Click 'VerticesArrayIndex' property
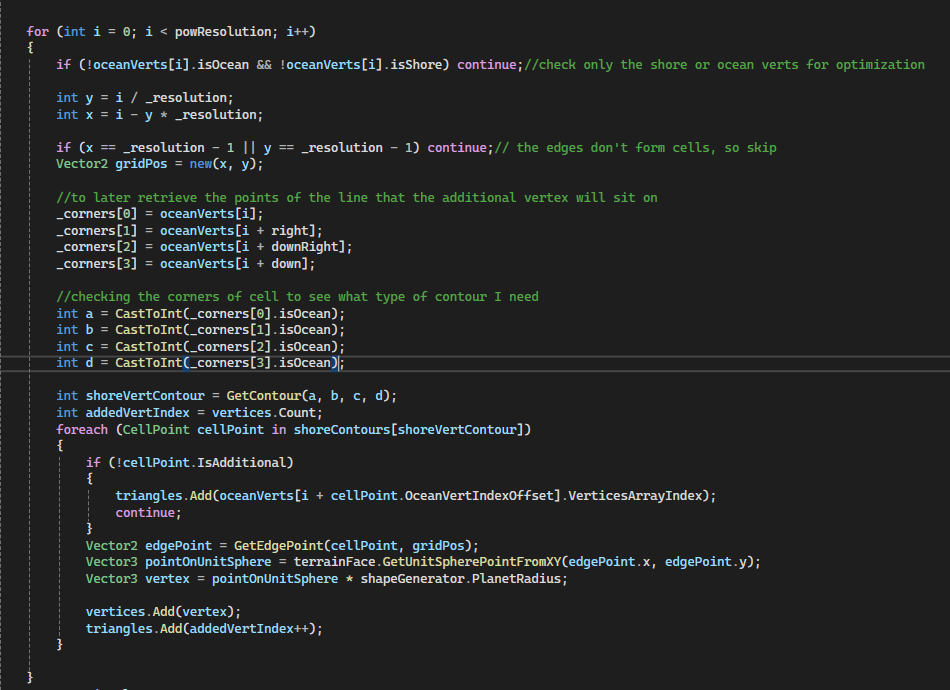Viewport: 950px width, 690px height. 634,496
